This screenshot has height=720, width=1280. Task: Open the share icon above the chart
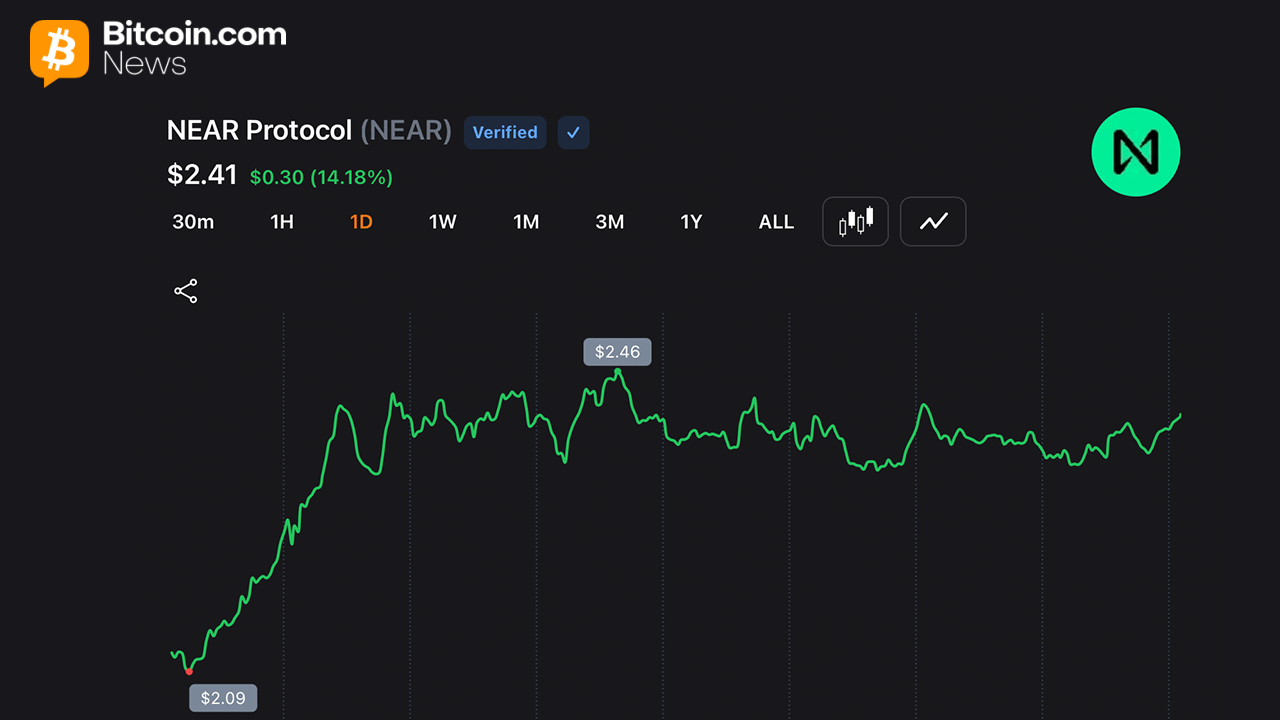pos(186,291)
